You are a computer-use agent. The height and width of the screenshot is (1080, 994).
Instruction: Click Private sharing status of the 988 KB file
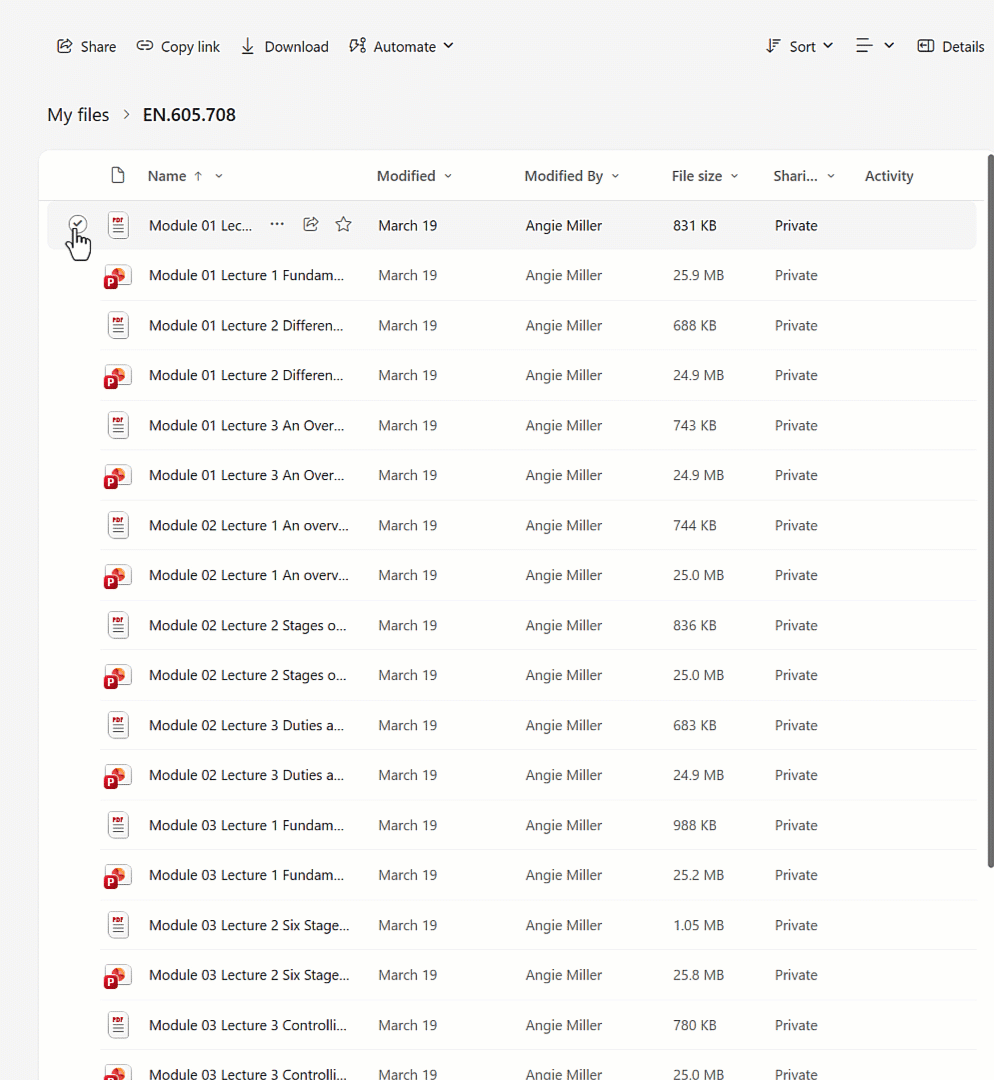tap(796, 825)
